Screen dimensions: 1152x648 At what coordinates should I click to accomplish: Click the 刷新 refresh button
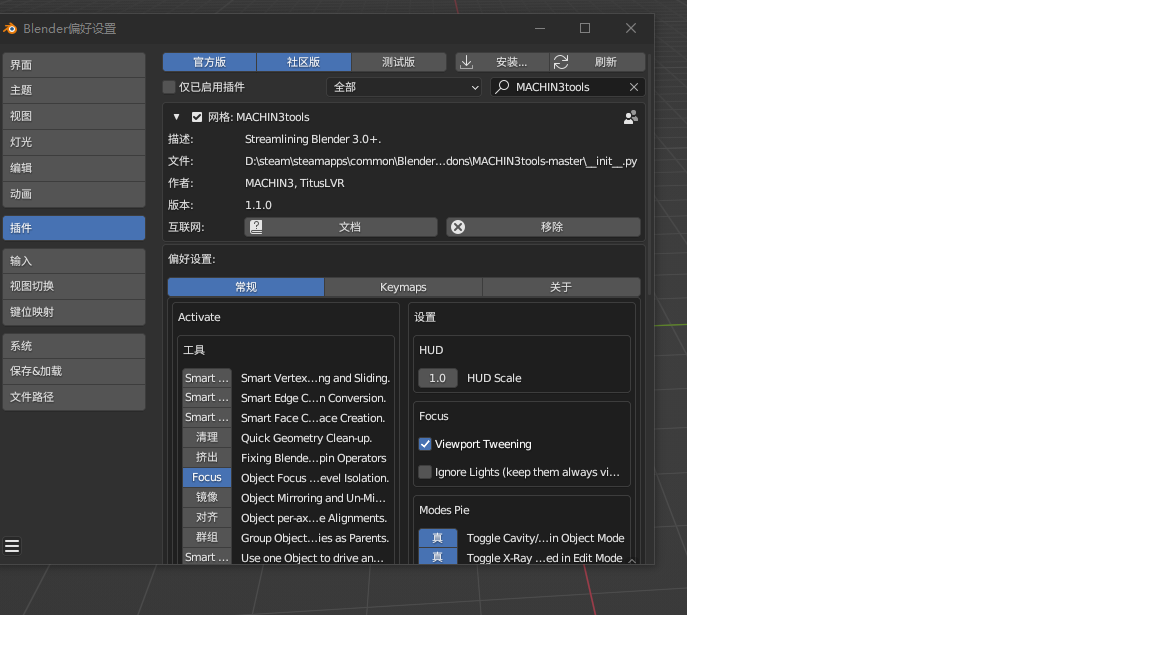(598, 62)
